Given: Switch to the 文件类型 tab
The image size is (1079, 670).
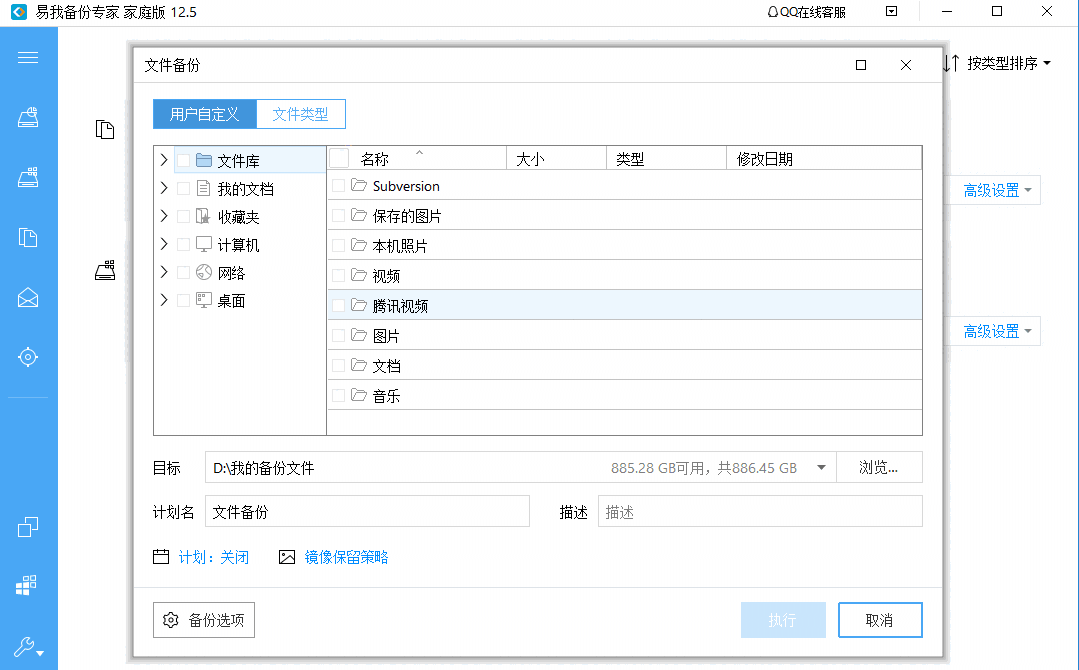Looking at the screenshot, I should click(300, 114).
